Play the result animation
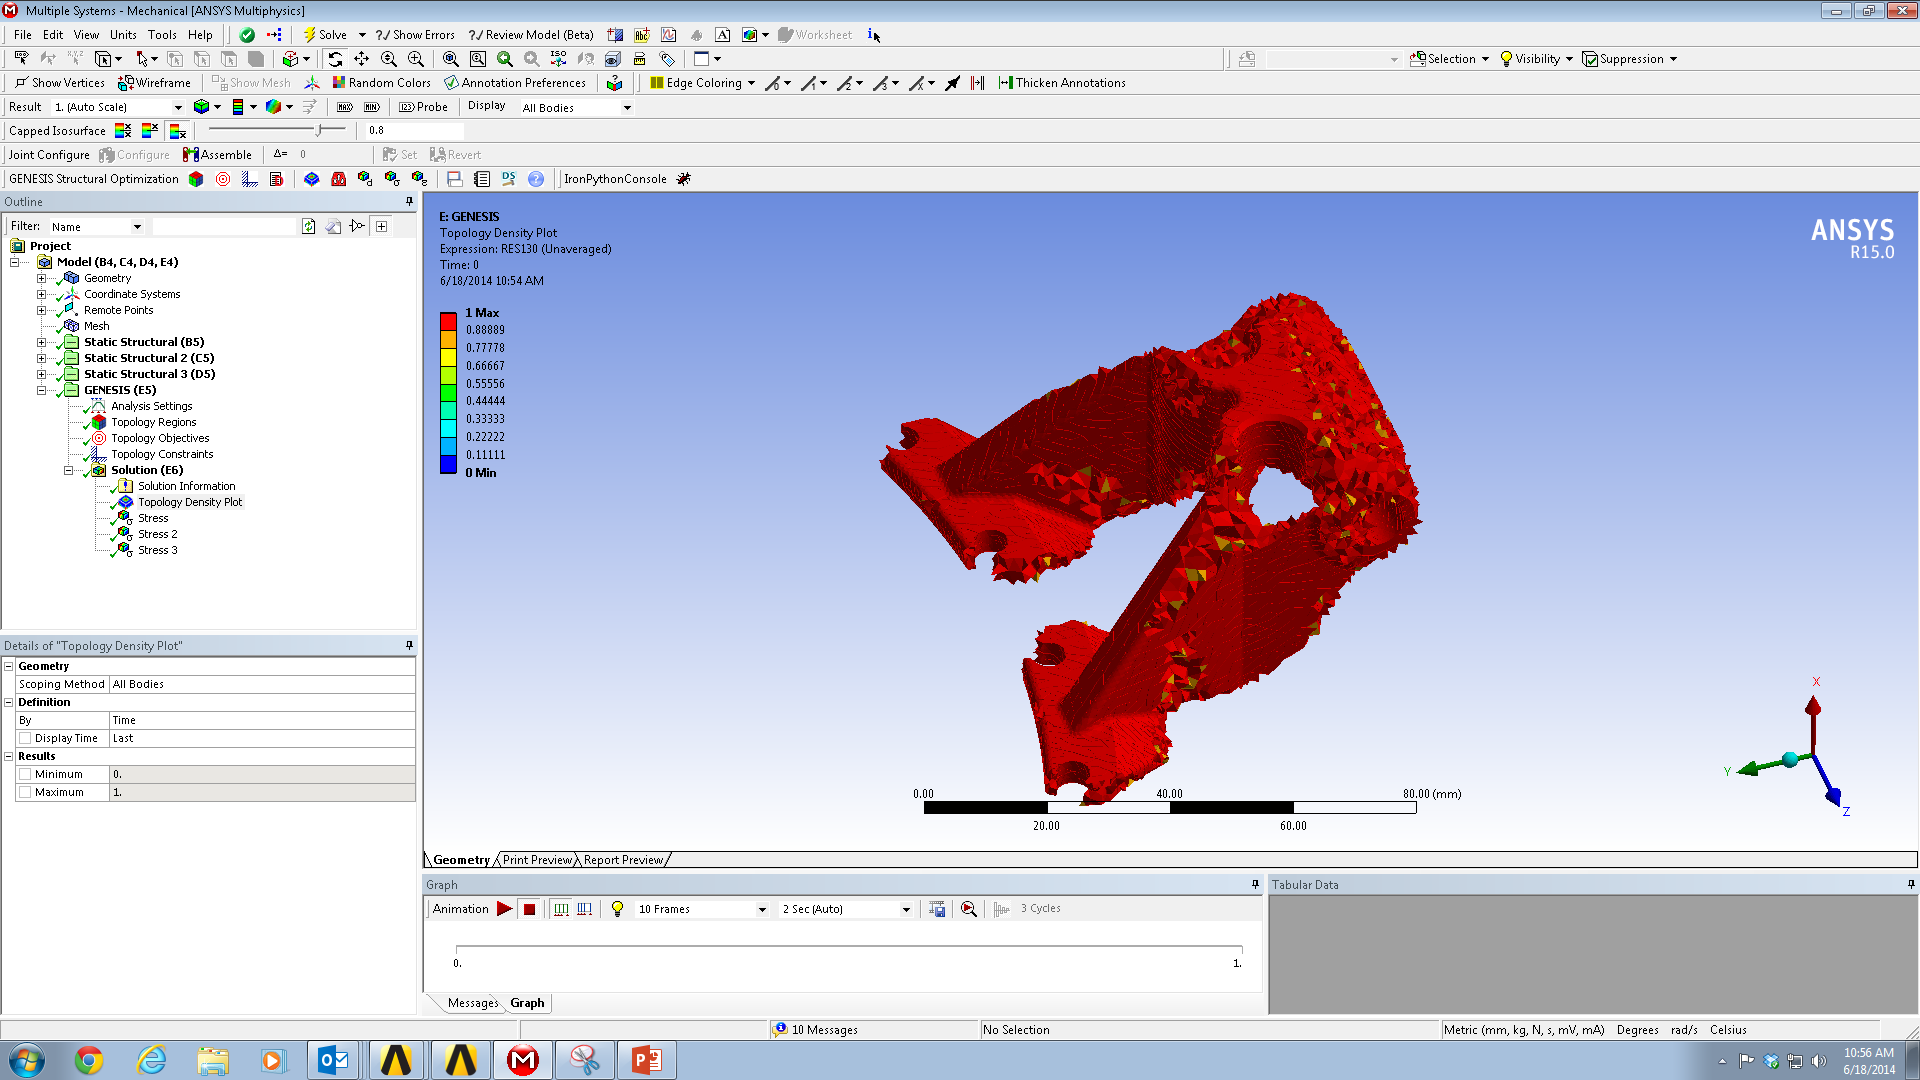Screen dimensions: 1920x1080 [504, 909]
